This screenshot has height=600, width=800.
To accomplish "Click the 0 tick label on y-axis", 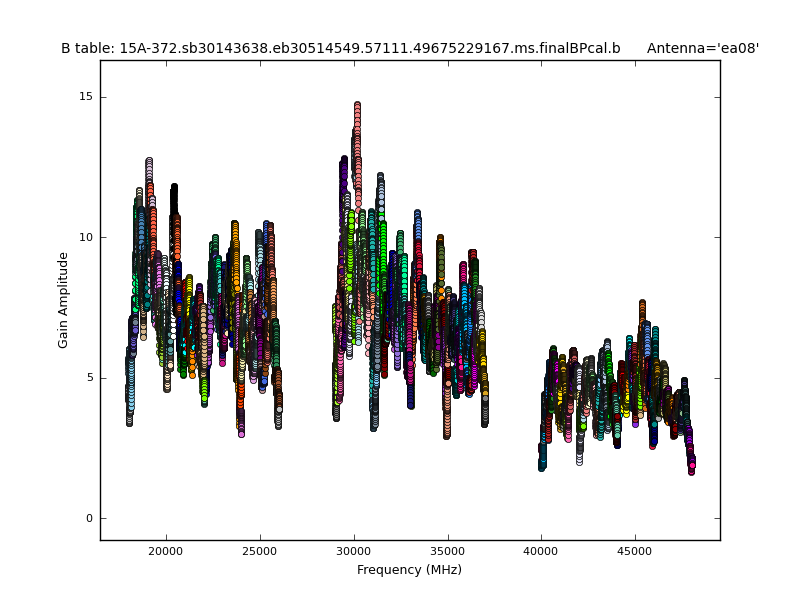I will (88, 518).
